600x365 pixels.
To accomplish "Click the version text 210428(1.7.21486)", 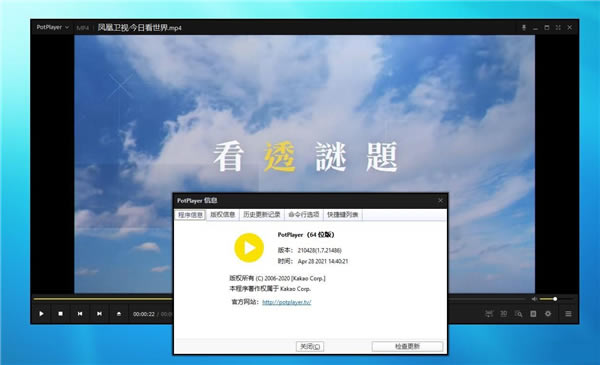I will (x=320, y=250).
